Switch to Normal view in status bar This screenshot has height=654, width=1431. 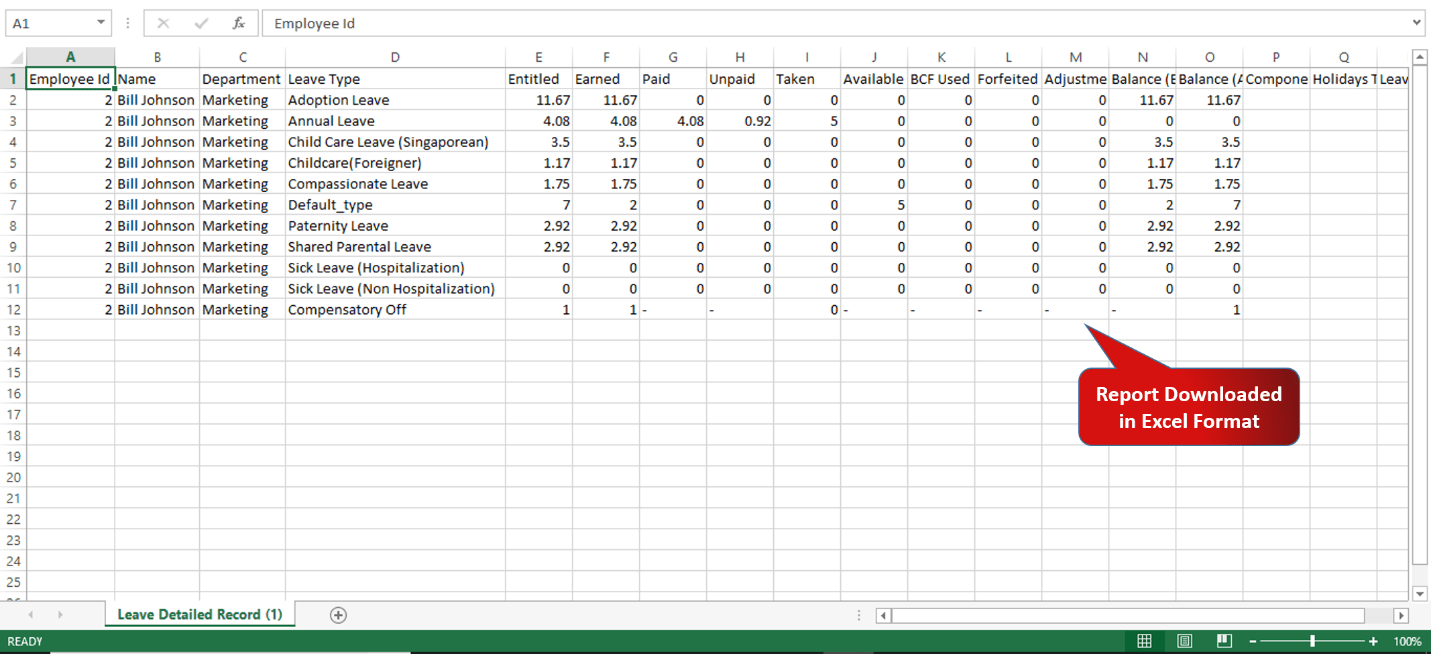pyautogui.click(x=1145, y=641)
